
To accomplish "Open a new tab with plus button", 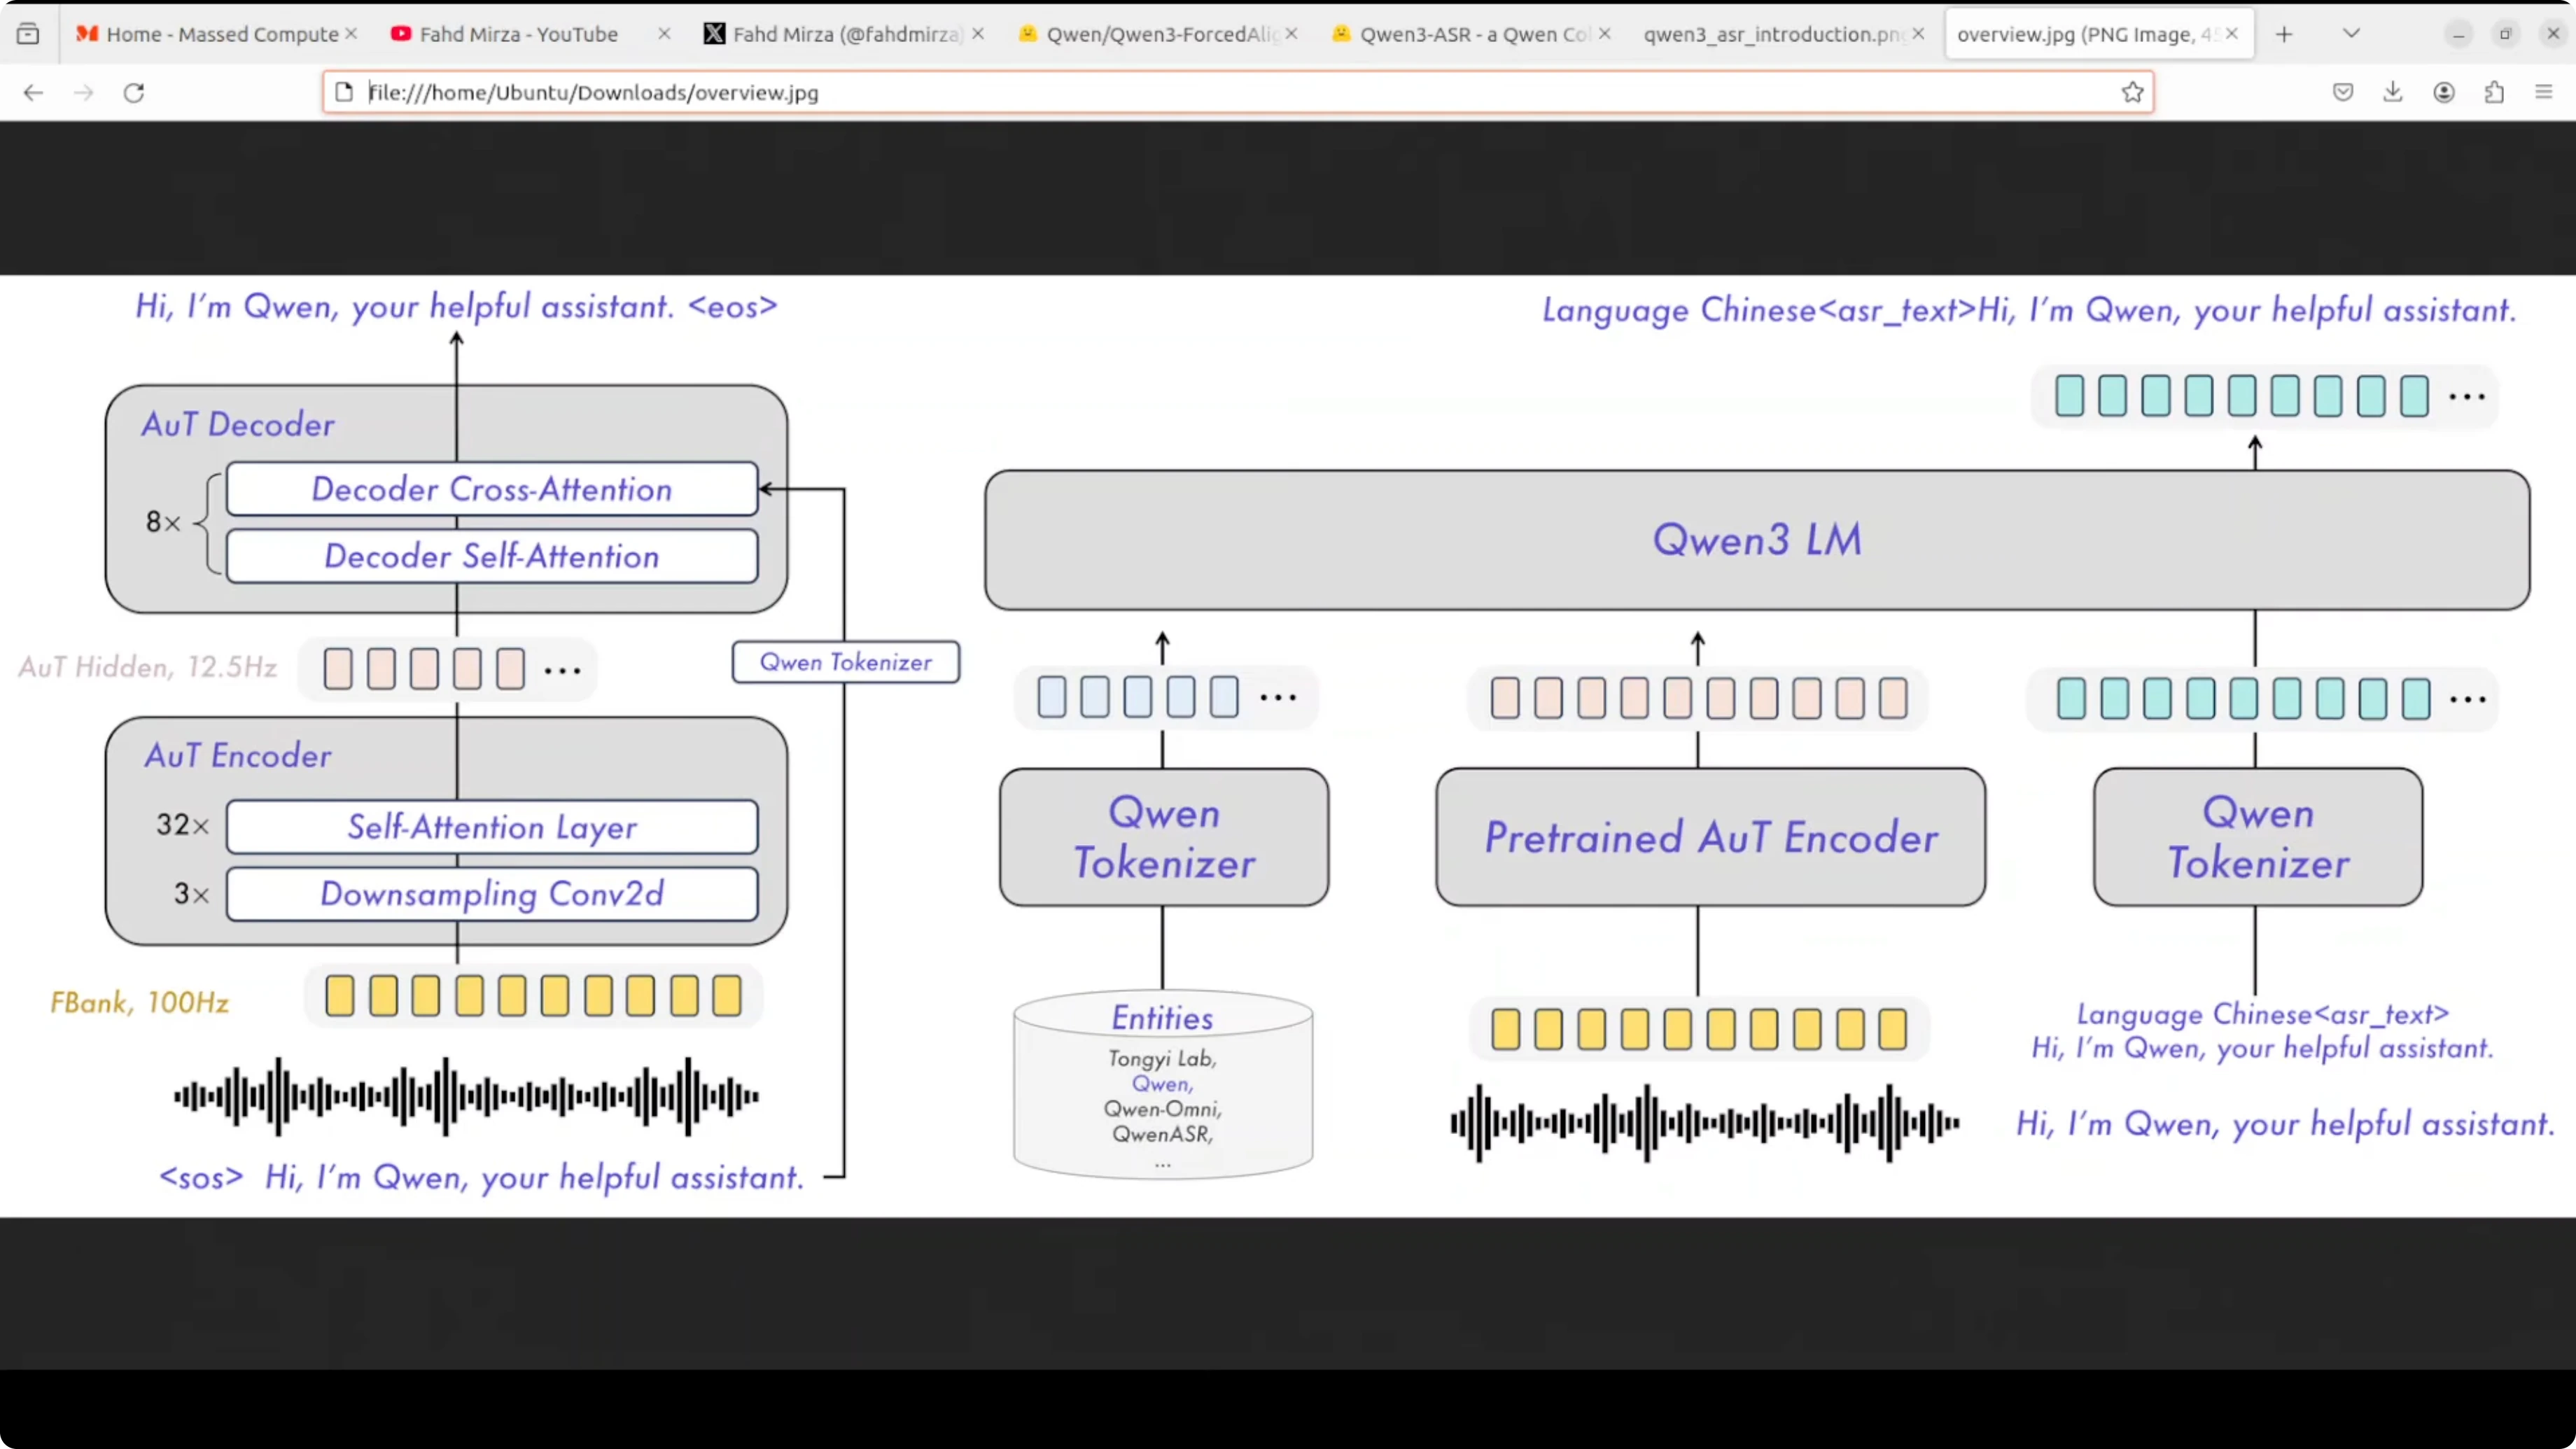I will [2284, 34].
